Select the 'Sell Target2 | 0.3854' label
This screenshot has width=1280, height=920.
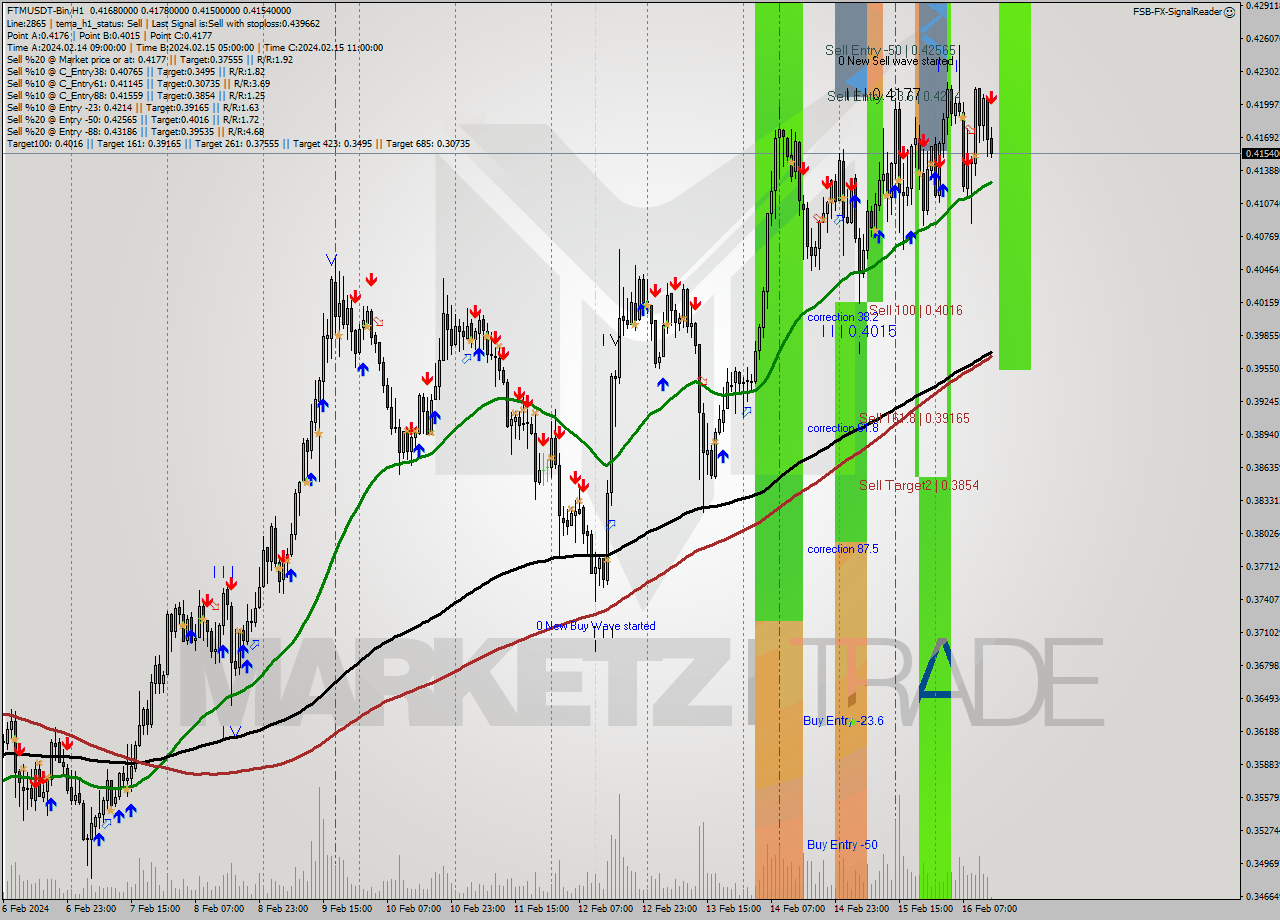(919, 485)
